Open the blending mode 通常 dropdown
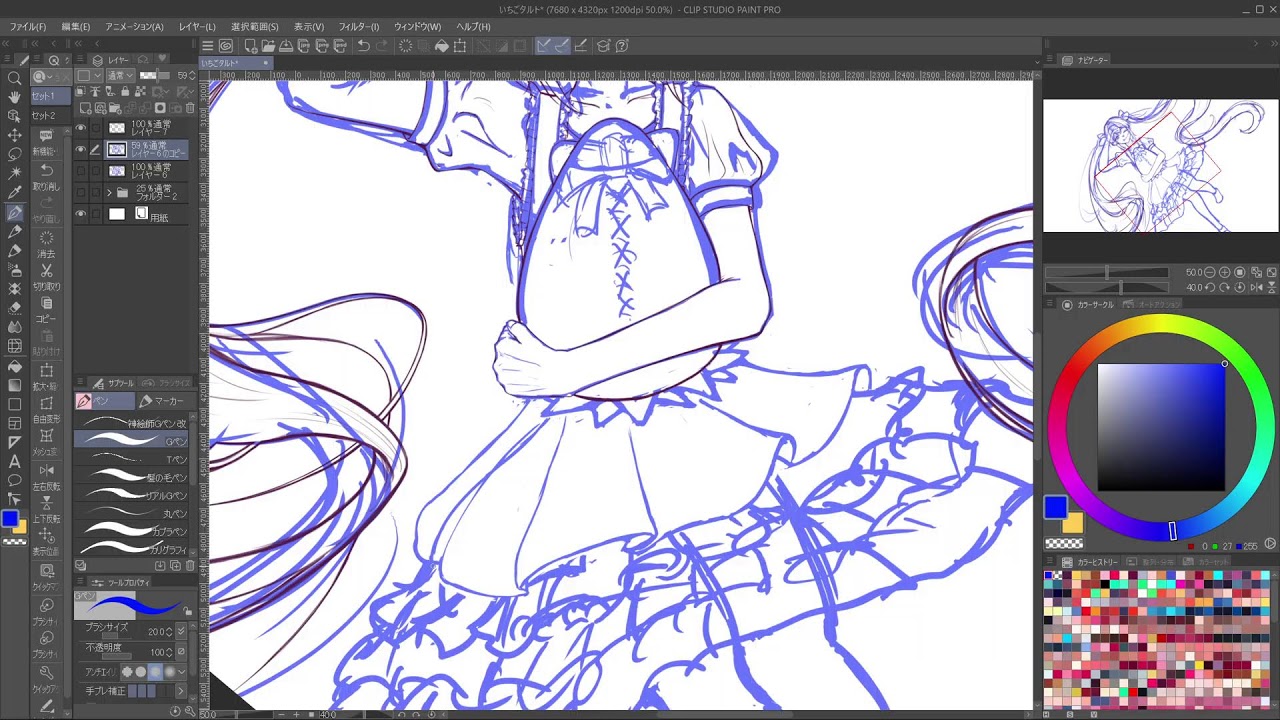1280x720 pixels. click(x=119, y=76)
